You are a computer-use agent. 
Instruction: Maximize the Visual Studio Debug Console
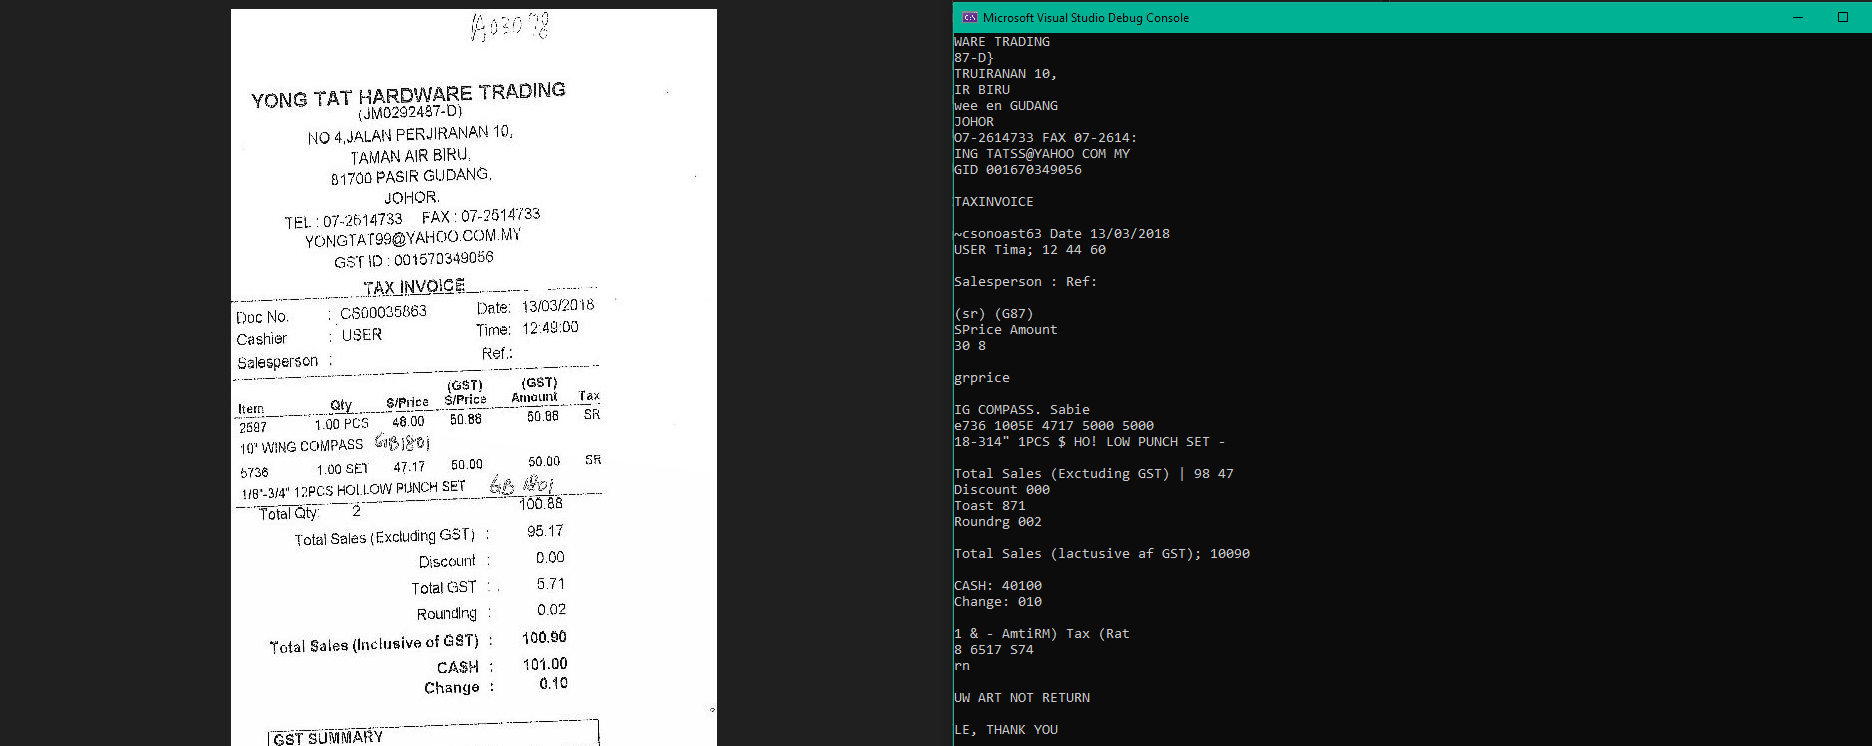(1843, 17)
